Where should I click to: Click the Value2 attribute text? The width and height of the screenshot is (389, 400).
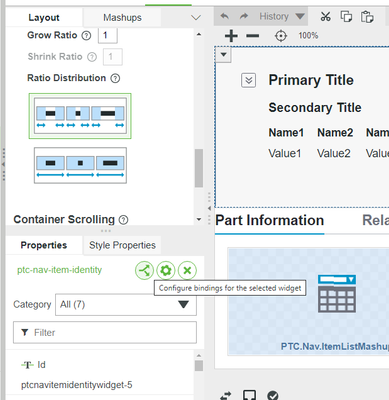pos(334,153)
